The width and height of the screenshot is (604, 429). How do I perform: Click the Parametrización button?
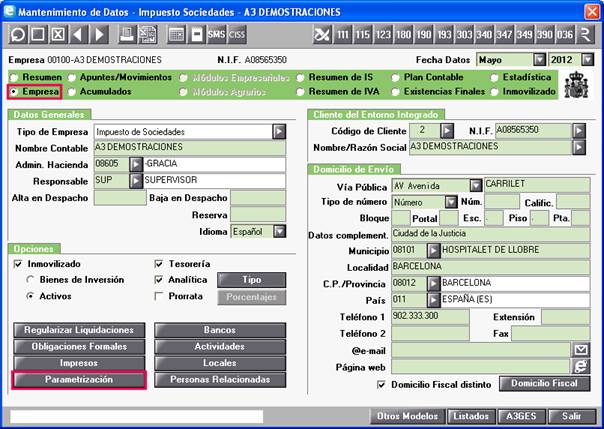79,380
